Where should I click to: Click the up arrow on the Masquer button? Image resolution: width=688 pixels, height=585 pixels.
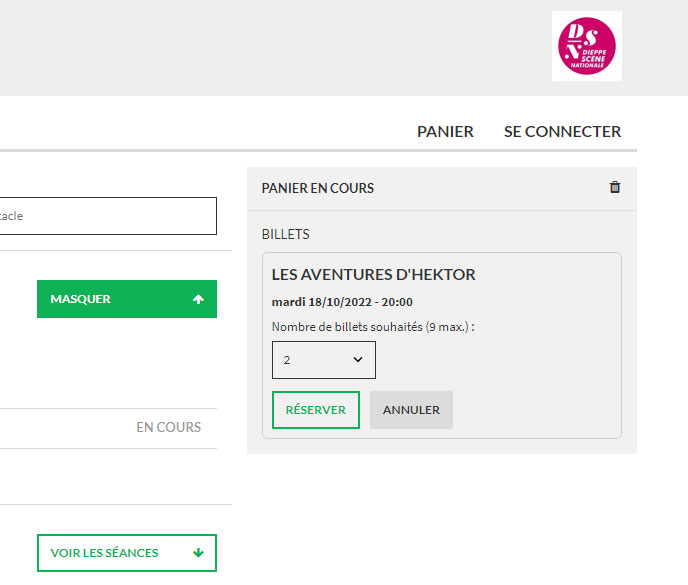pos(198,299)
